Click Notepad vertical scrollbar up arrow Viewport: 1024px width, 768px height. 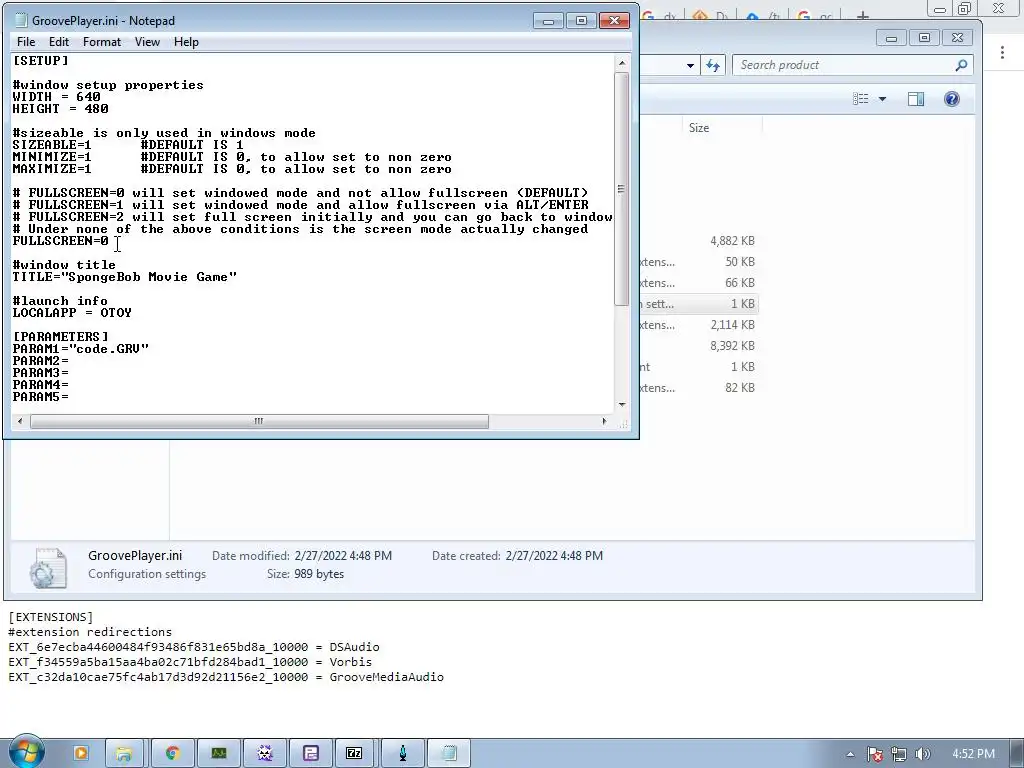pyautogui.click(x=622, y=63)
